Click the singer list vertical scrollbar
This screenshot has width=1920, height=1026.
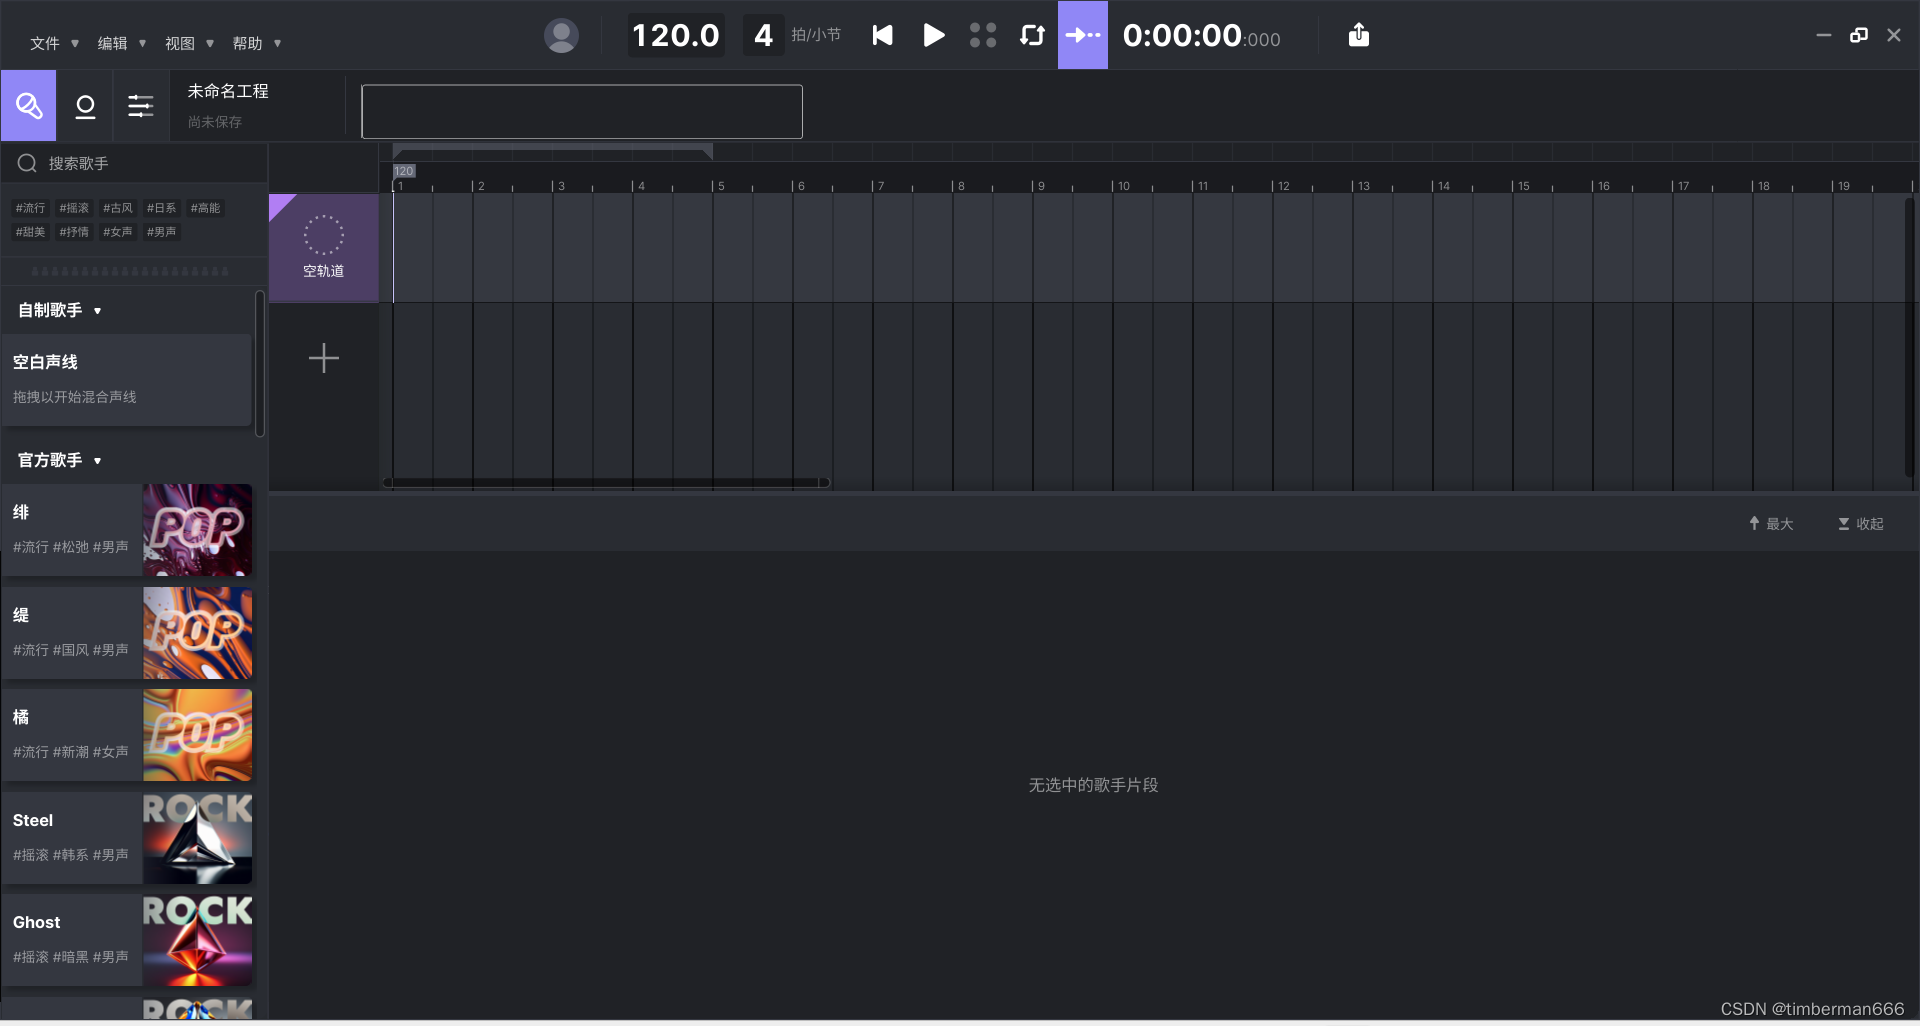click(260, 364)
